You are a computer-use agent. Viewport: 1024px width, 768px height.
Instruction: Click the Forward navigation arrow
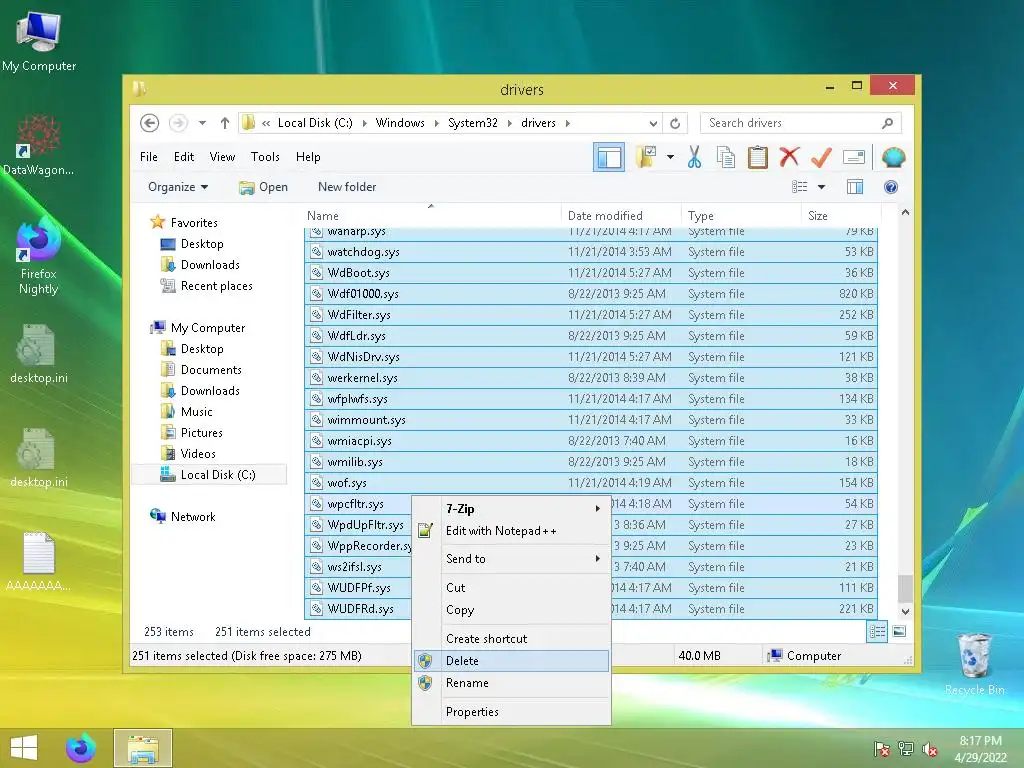tap(178, 123)
